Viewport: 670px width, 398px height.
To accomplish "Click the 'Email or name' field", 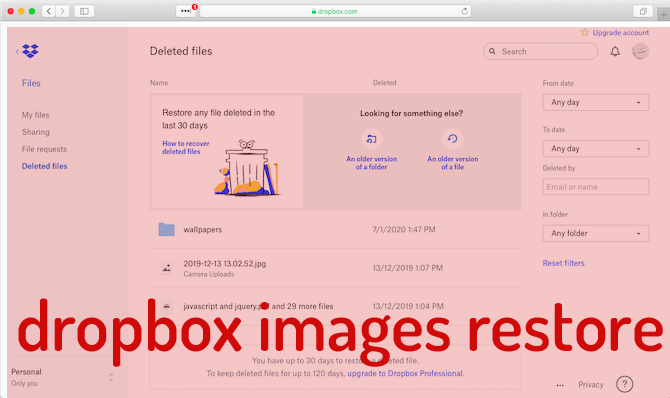I will point(596,187).
